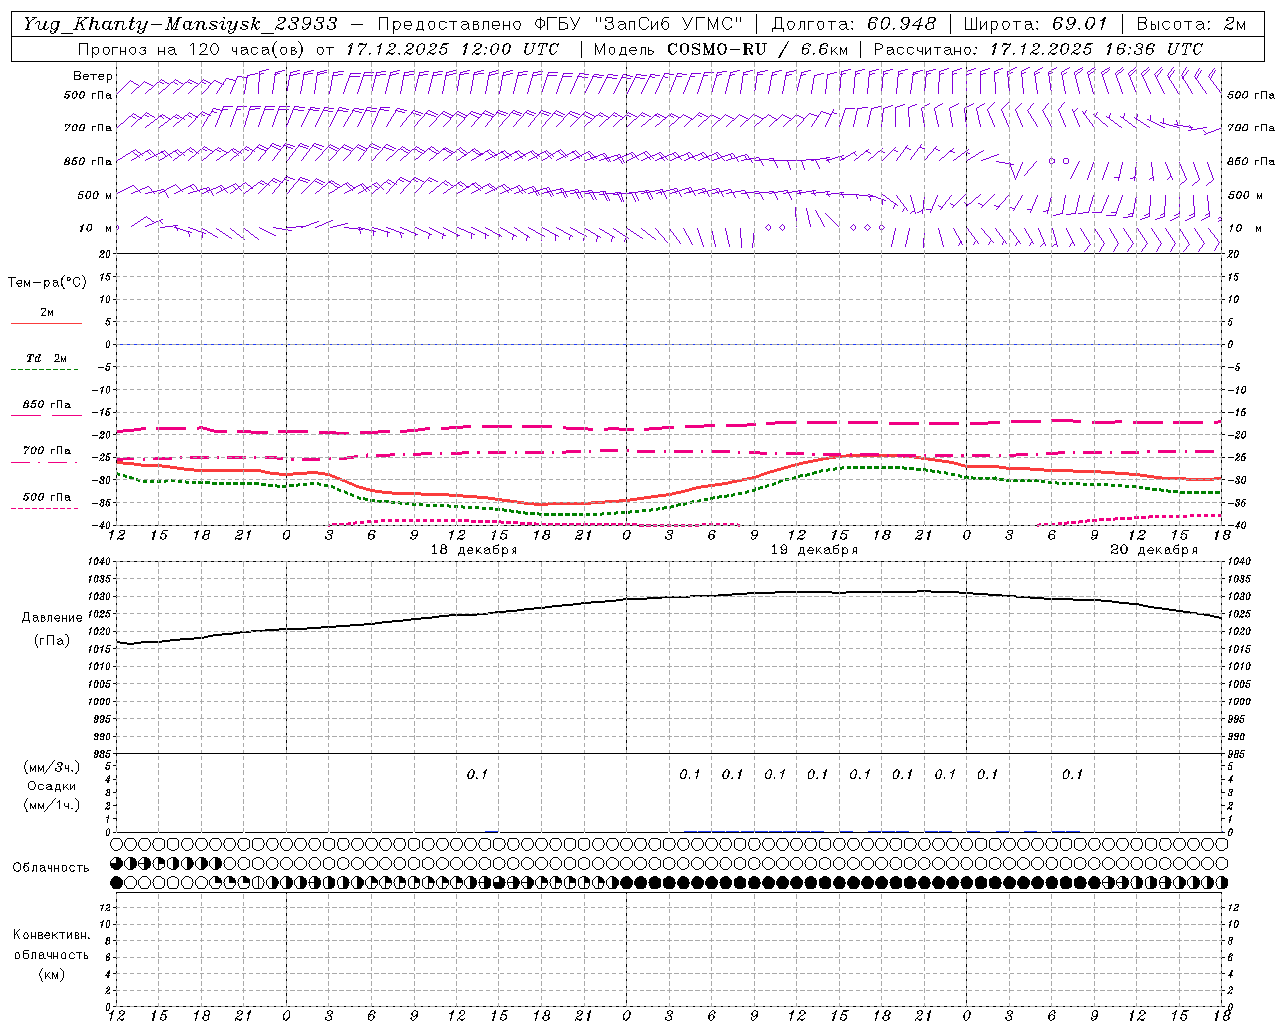
Task: Click the (мм/1ч.) precipitation unit label
Action: (52, 806)
